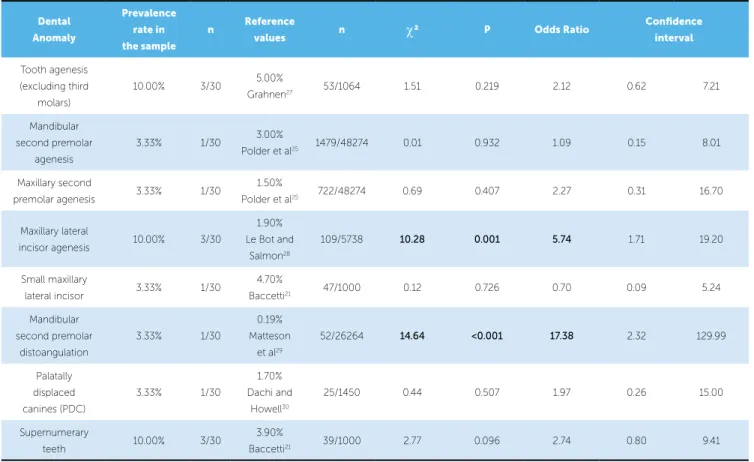Click the '3.00% Polder et al' reference cell
Viewport: 754px width, 462px height.
coord(269,143)
